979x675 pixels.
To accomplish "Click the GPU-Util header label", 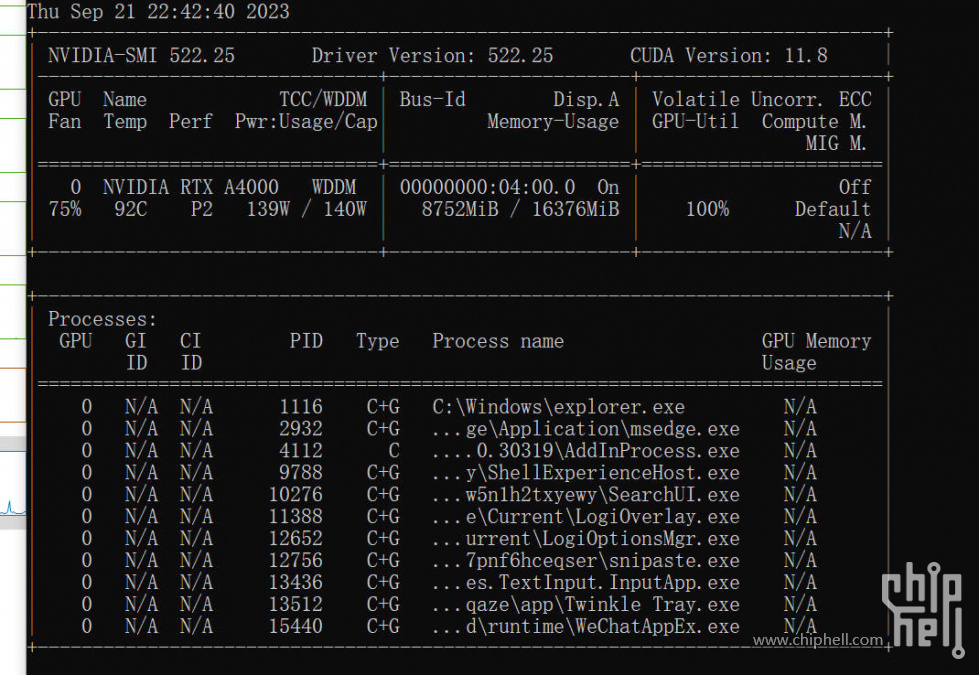I will 696,121.
